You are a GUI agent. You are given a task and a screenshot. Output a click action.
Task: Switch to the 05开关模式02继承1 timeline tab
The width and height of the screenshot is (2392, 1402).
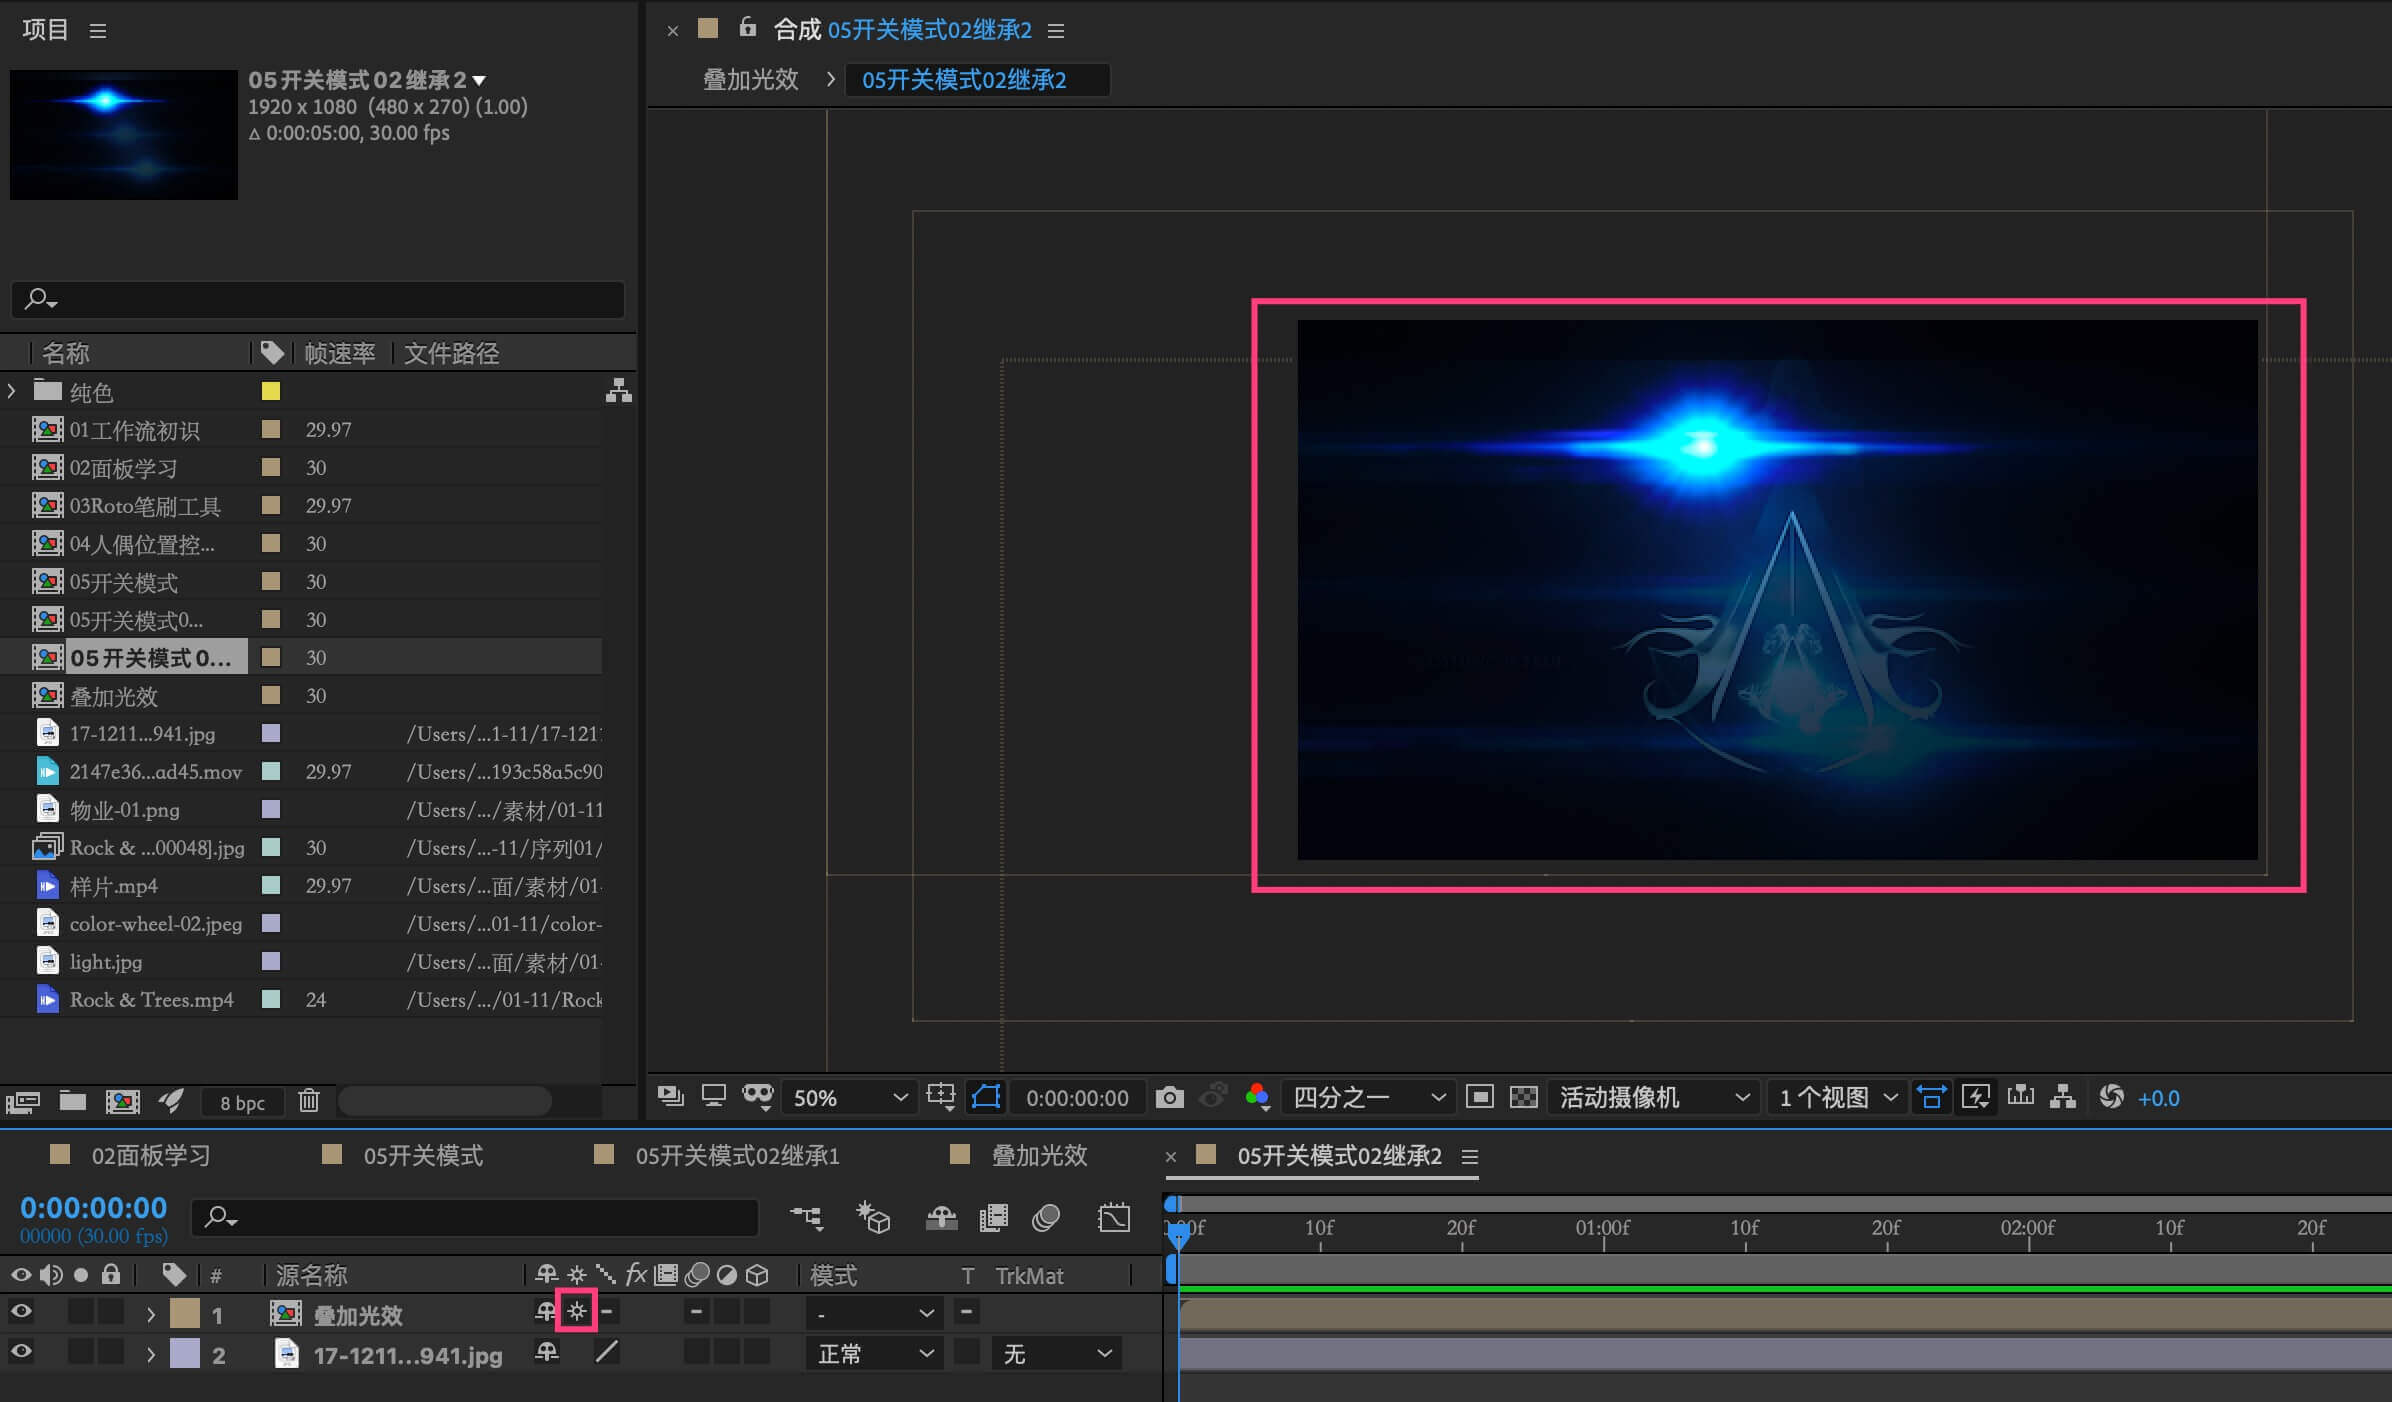(x=736, y=1156)
